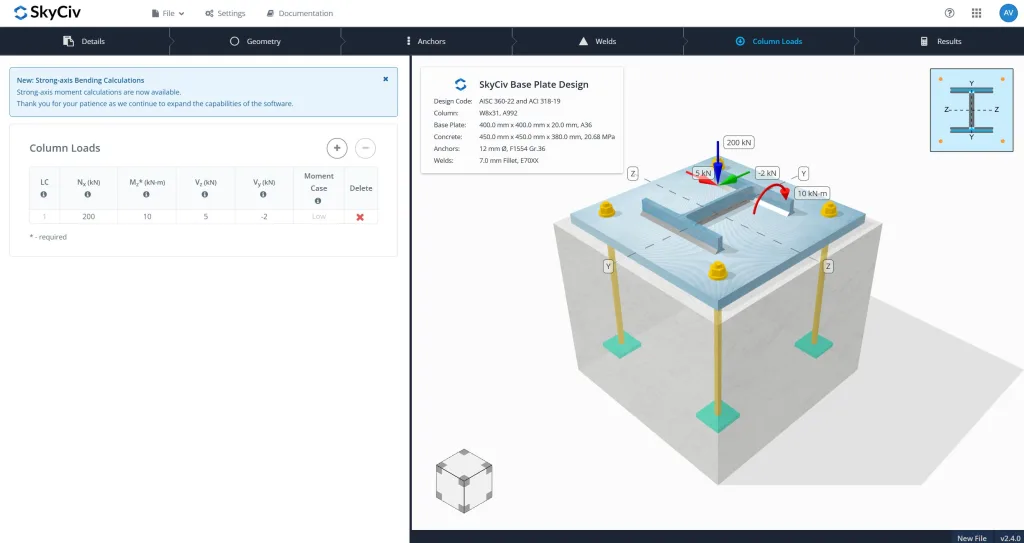Click the 10 kN-m moment label
The width and height of the screenshot is (1024, 543).
point(812,193)
